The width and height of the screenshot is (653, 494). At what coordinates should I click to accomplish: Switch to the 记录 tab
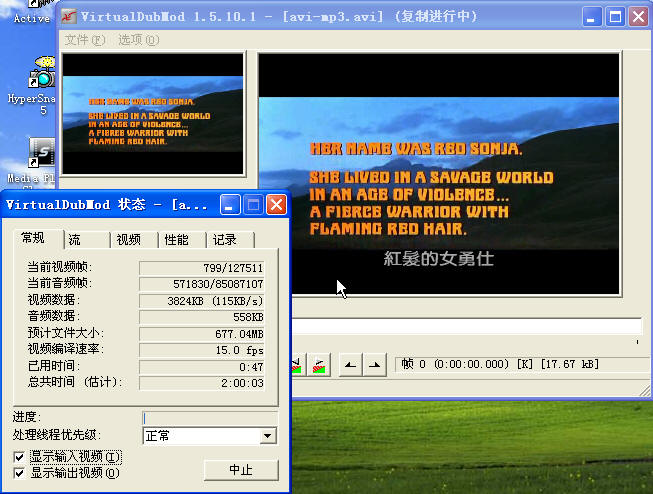[230, 240]
